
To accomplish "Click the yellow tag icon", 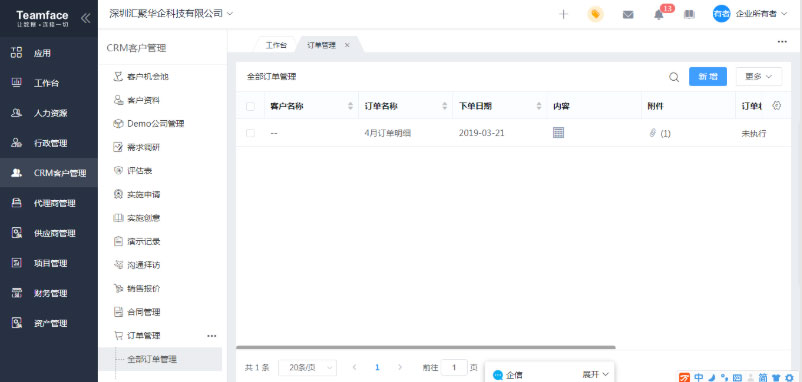I will pos(595,14).
